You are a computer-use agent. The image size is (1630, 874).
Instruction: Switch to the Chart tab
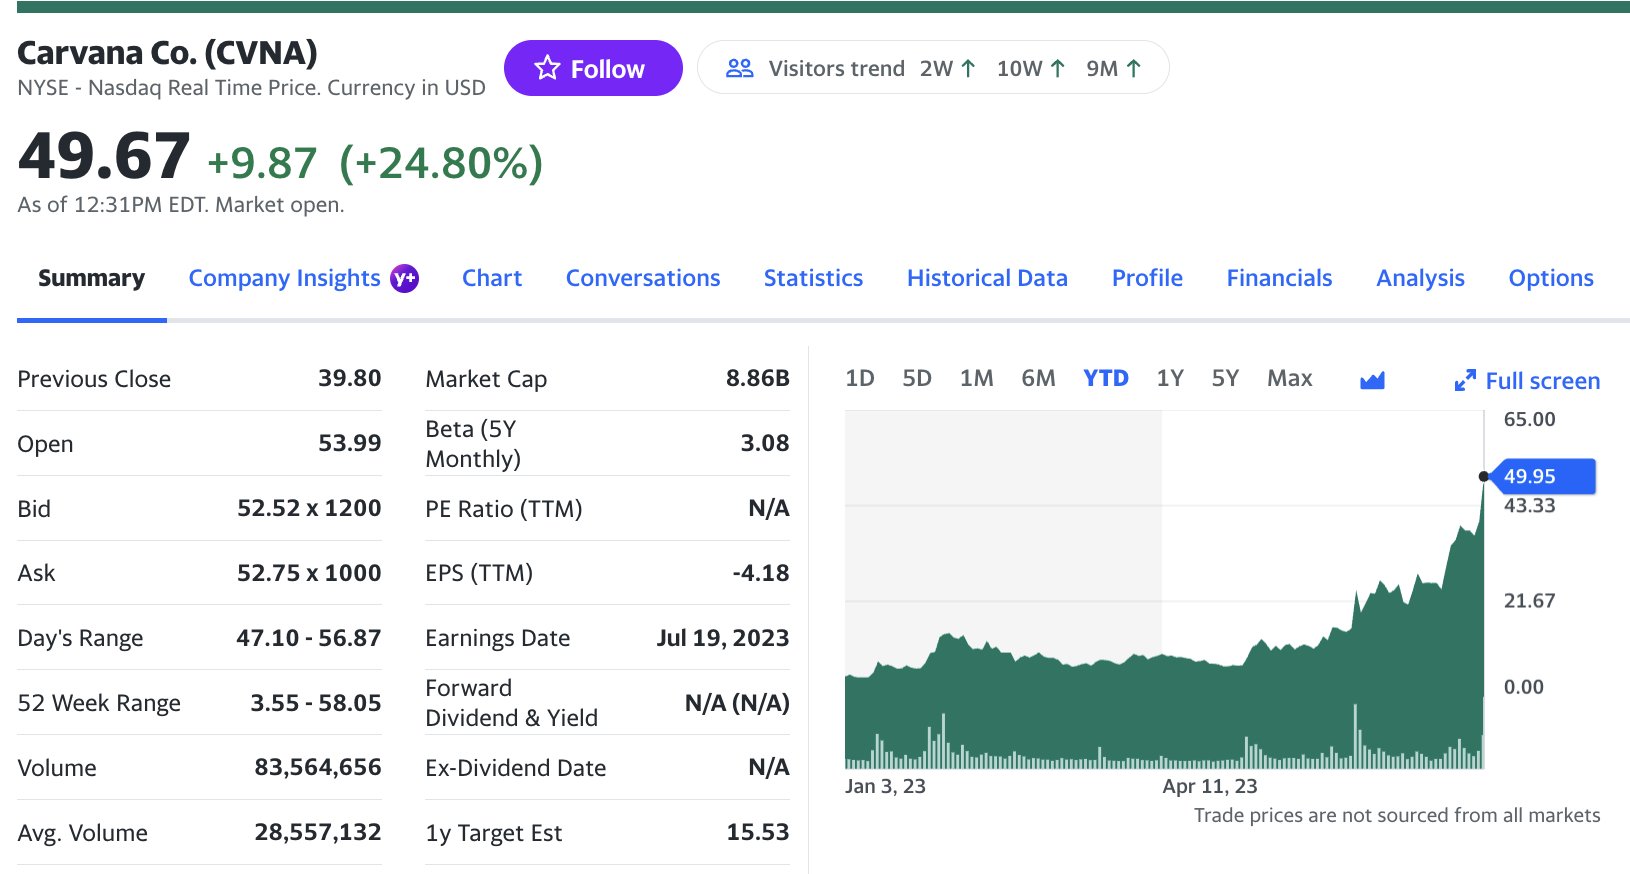pyautogui.click(x=492, y=278)
